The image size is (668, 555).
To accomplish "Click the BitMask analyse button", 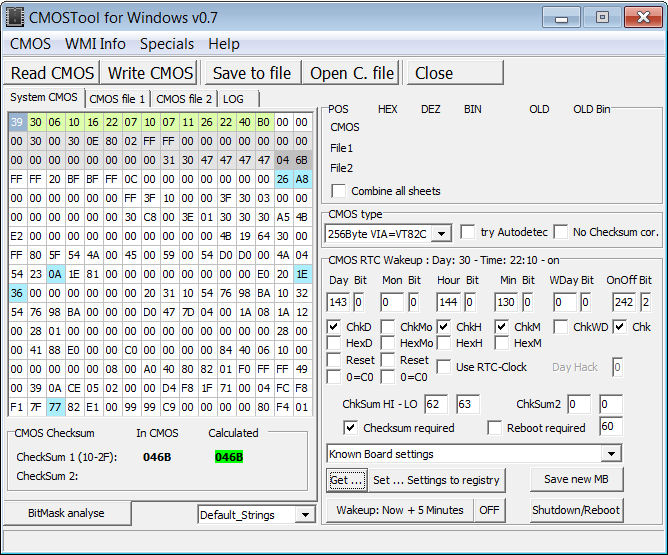I will click(x=66, y=513).
